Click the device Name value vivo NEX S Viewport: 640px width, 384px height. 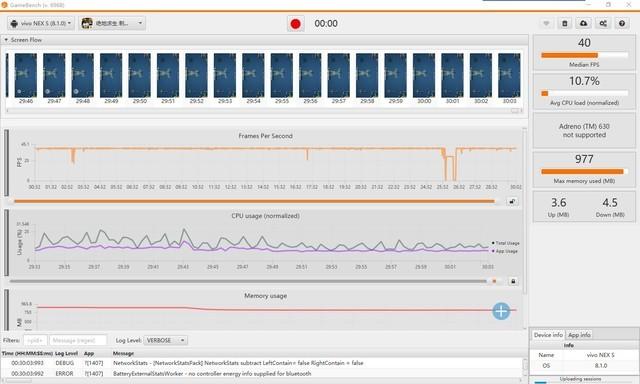coord(600,355)
